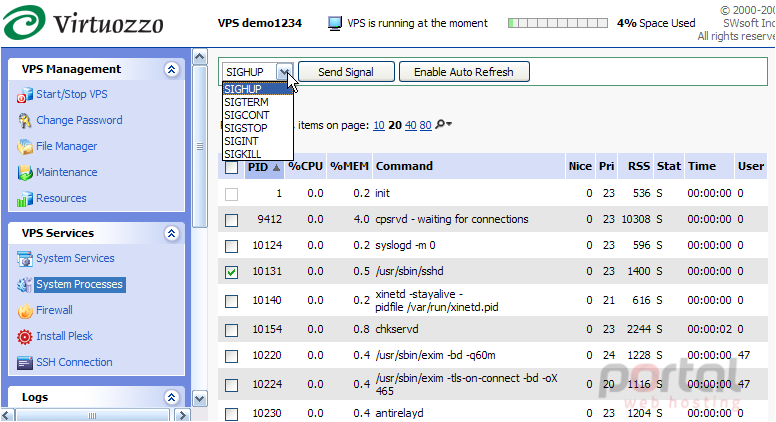Check the xinetd process 10140 checkbox
This screenshot has height=422, width=776.
click(231, 301)
